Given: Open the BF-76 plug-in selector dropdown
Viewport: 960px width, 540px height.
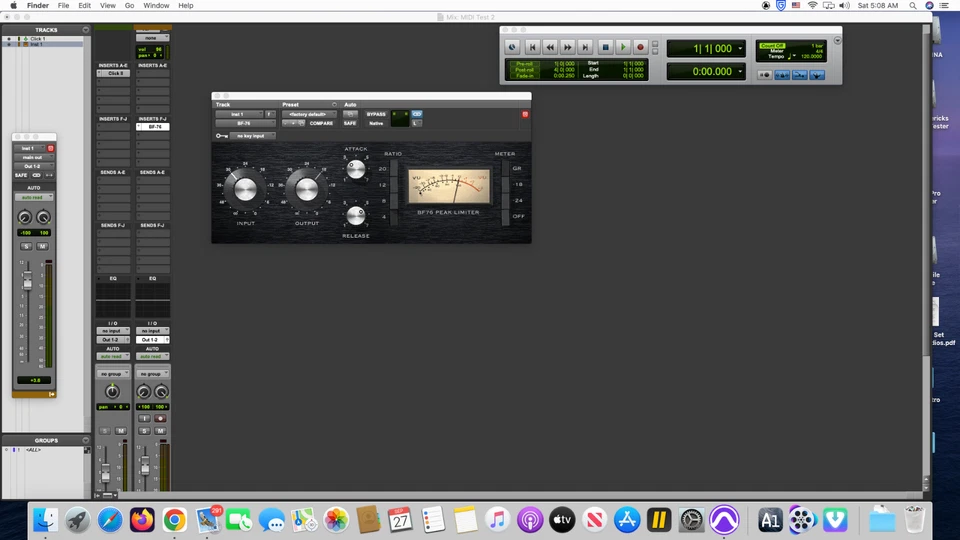Looking at the screenshot, I should click(246, 123).
